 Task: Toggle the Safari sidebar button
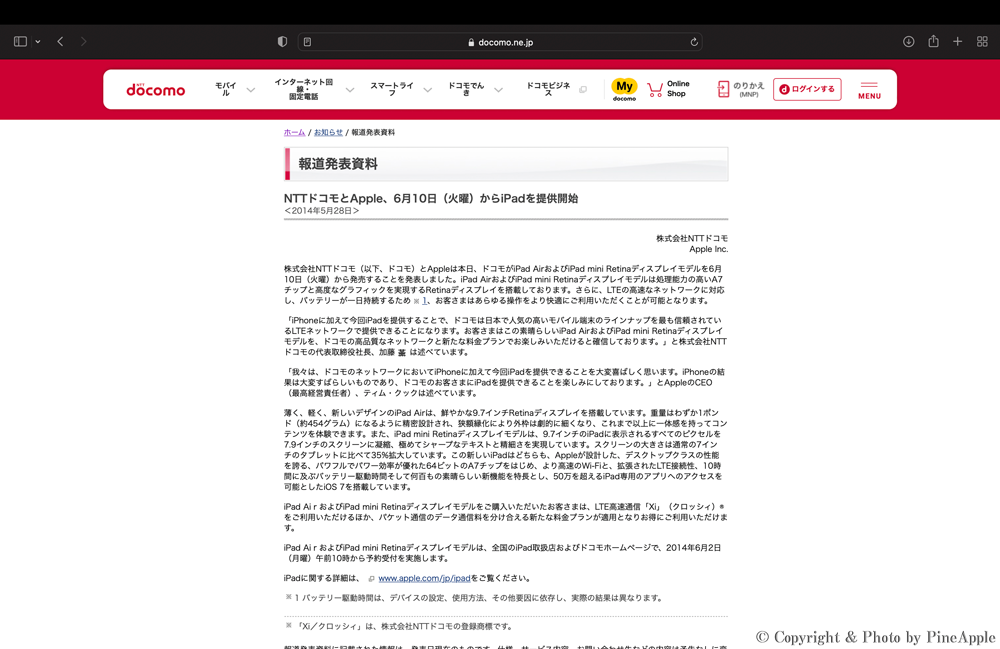(20, 42)
